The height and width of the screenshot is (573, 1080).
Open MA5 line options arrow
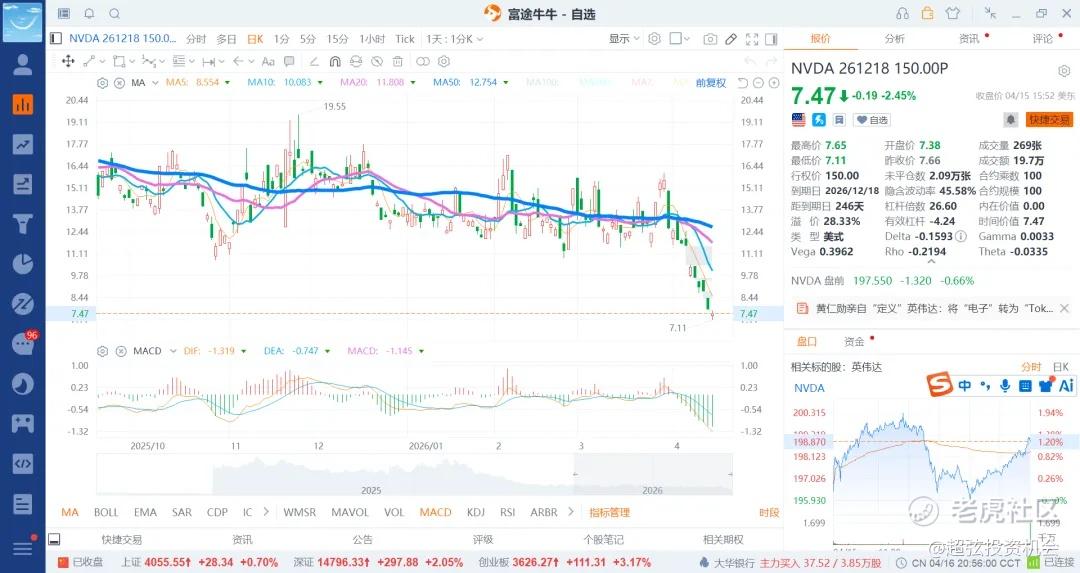(x=228, y=83)
